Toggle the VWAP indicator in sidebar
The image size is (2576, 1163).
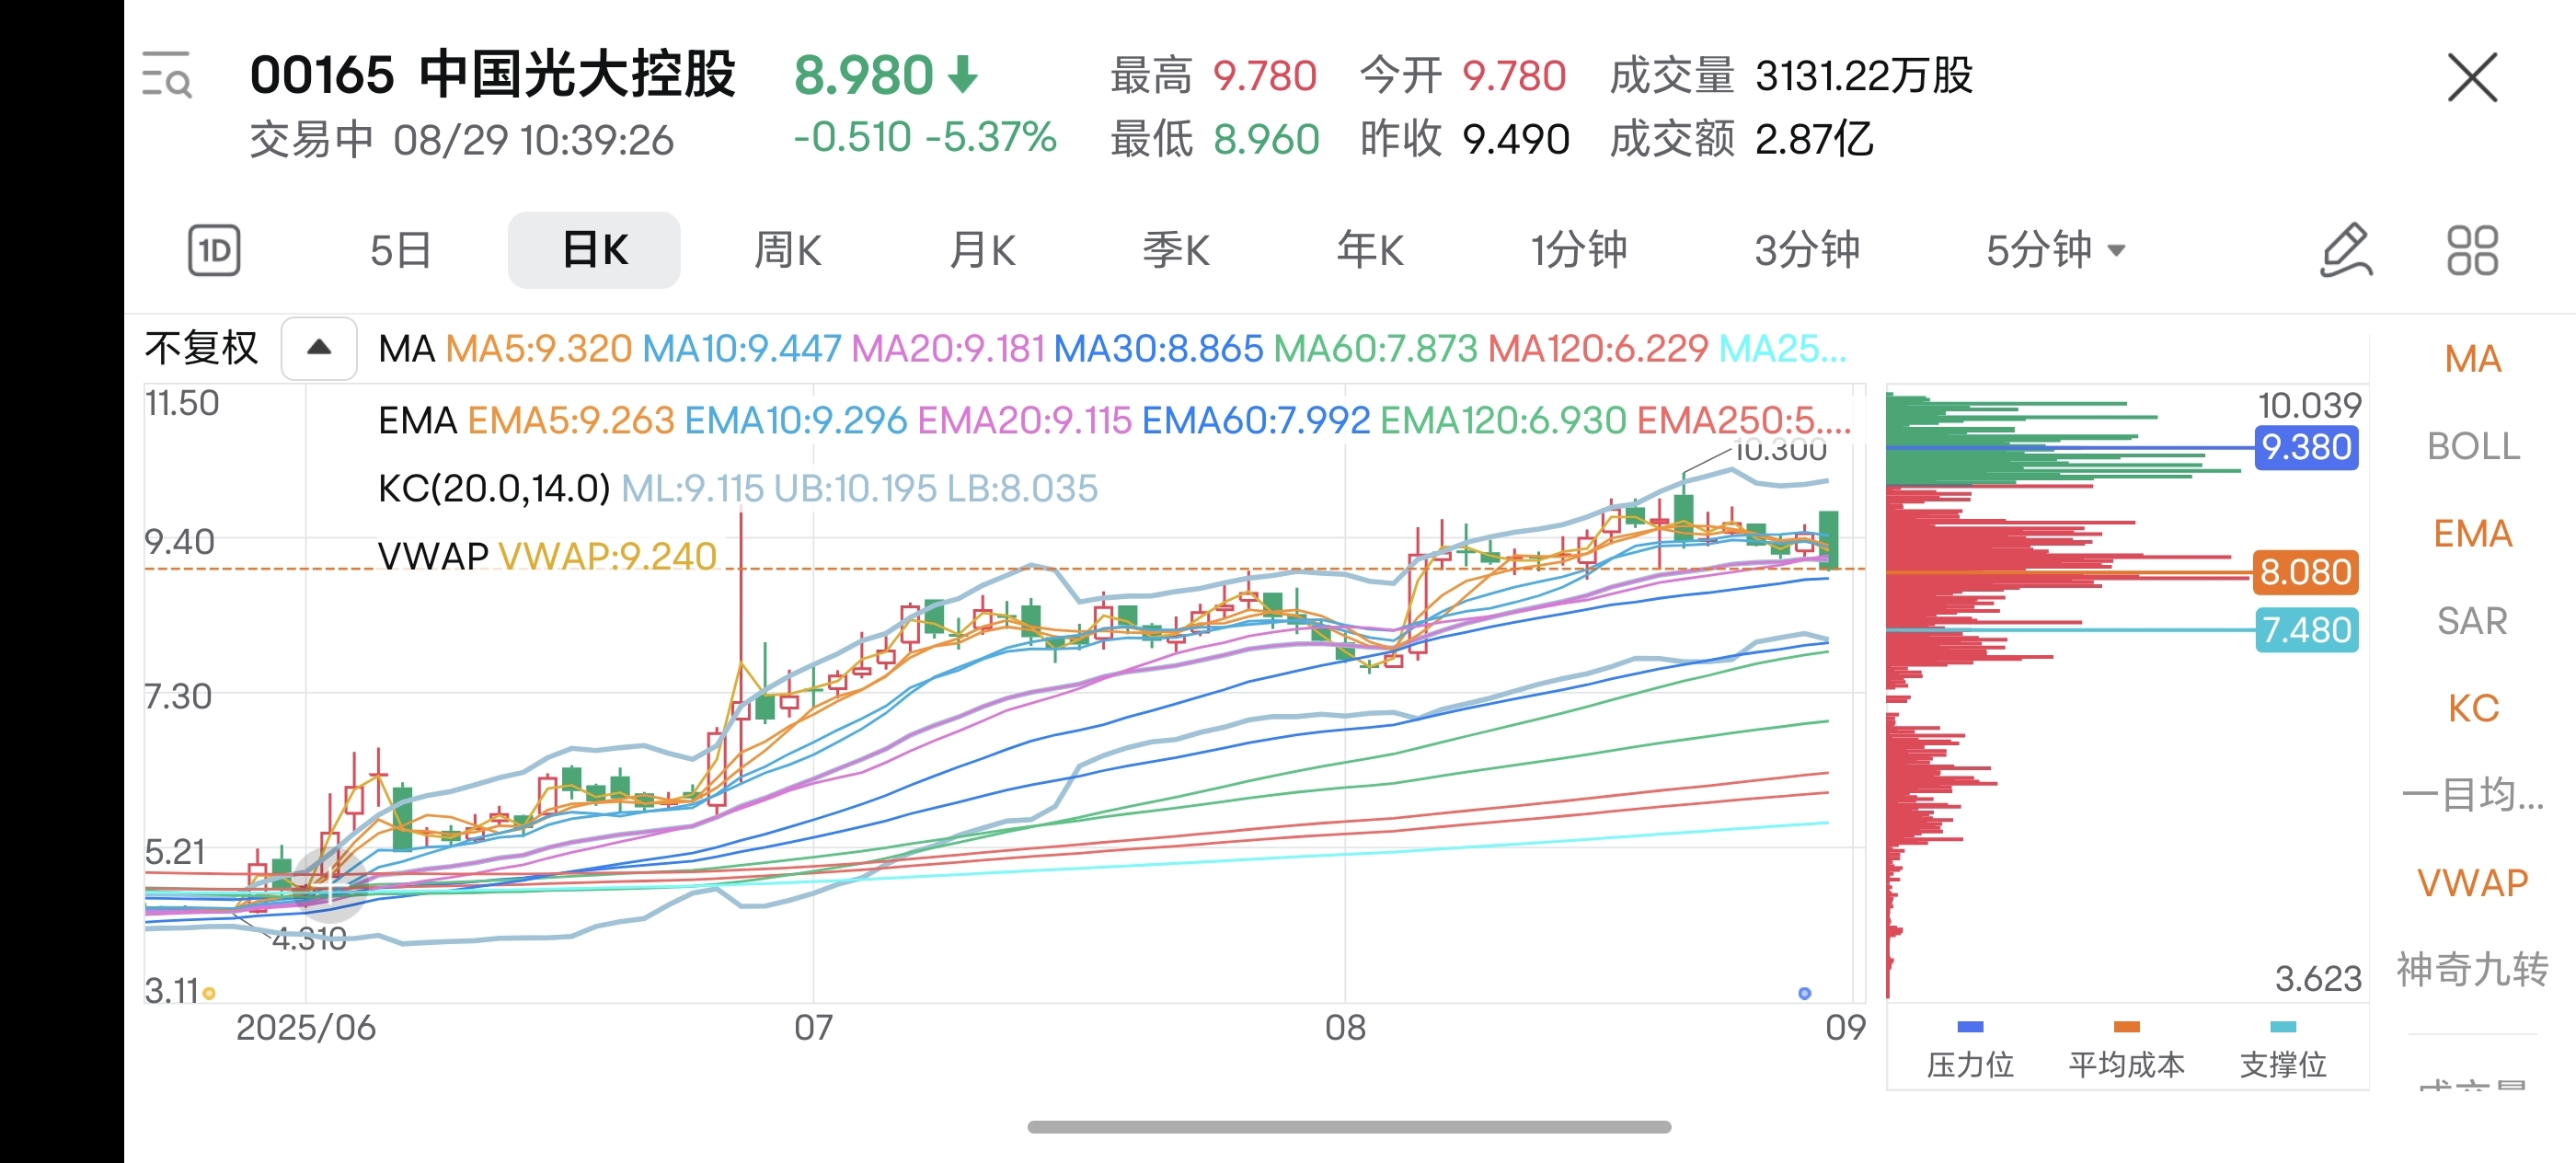pyautogui.click(x=2472, y=883)
